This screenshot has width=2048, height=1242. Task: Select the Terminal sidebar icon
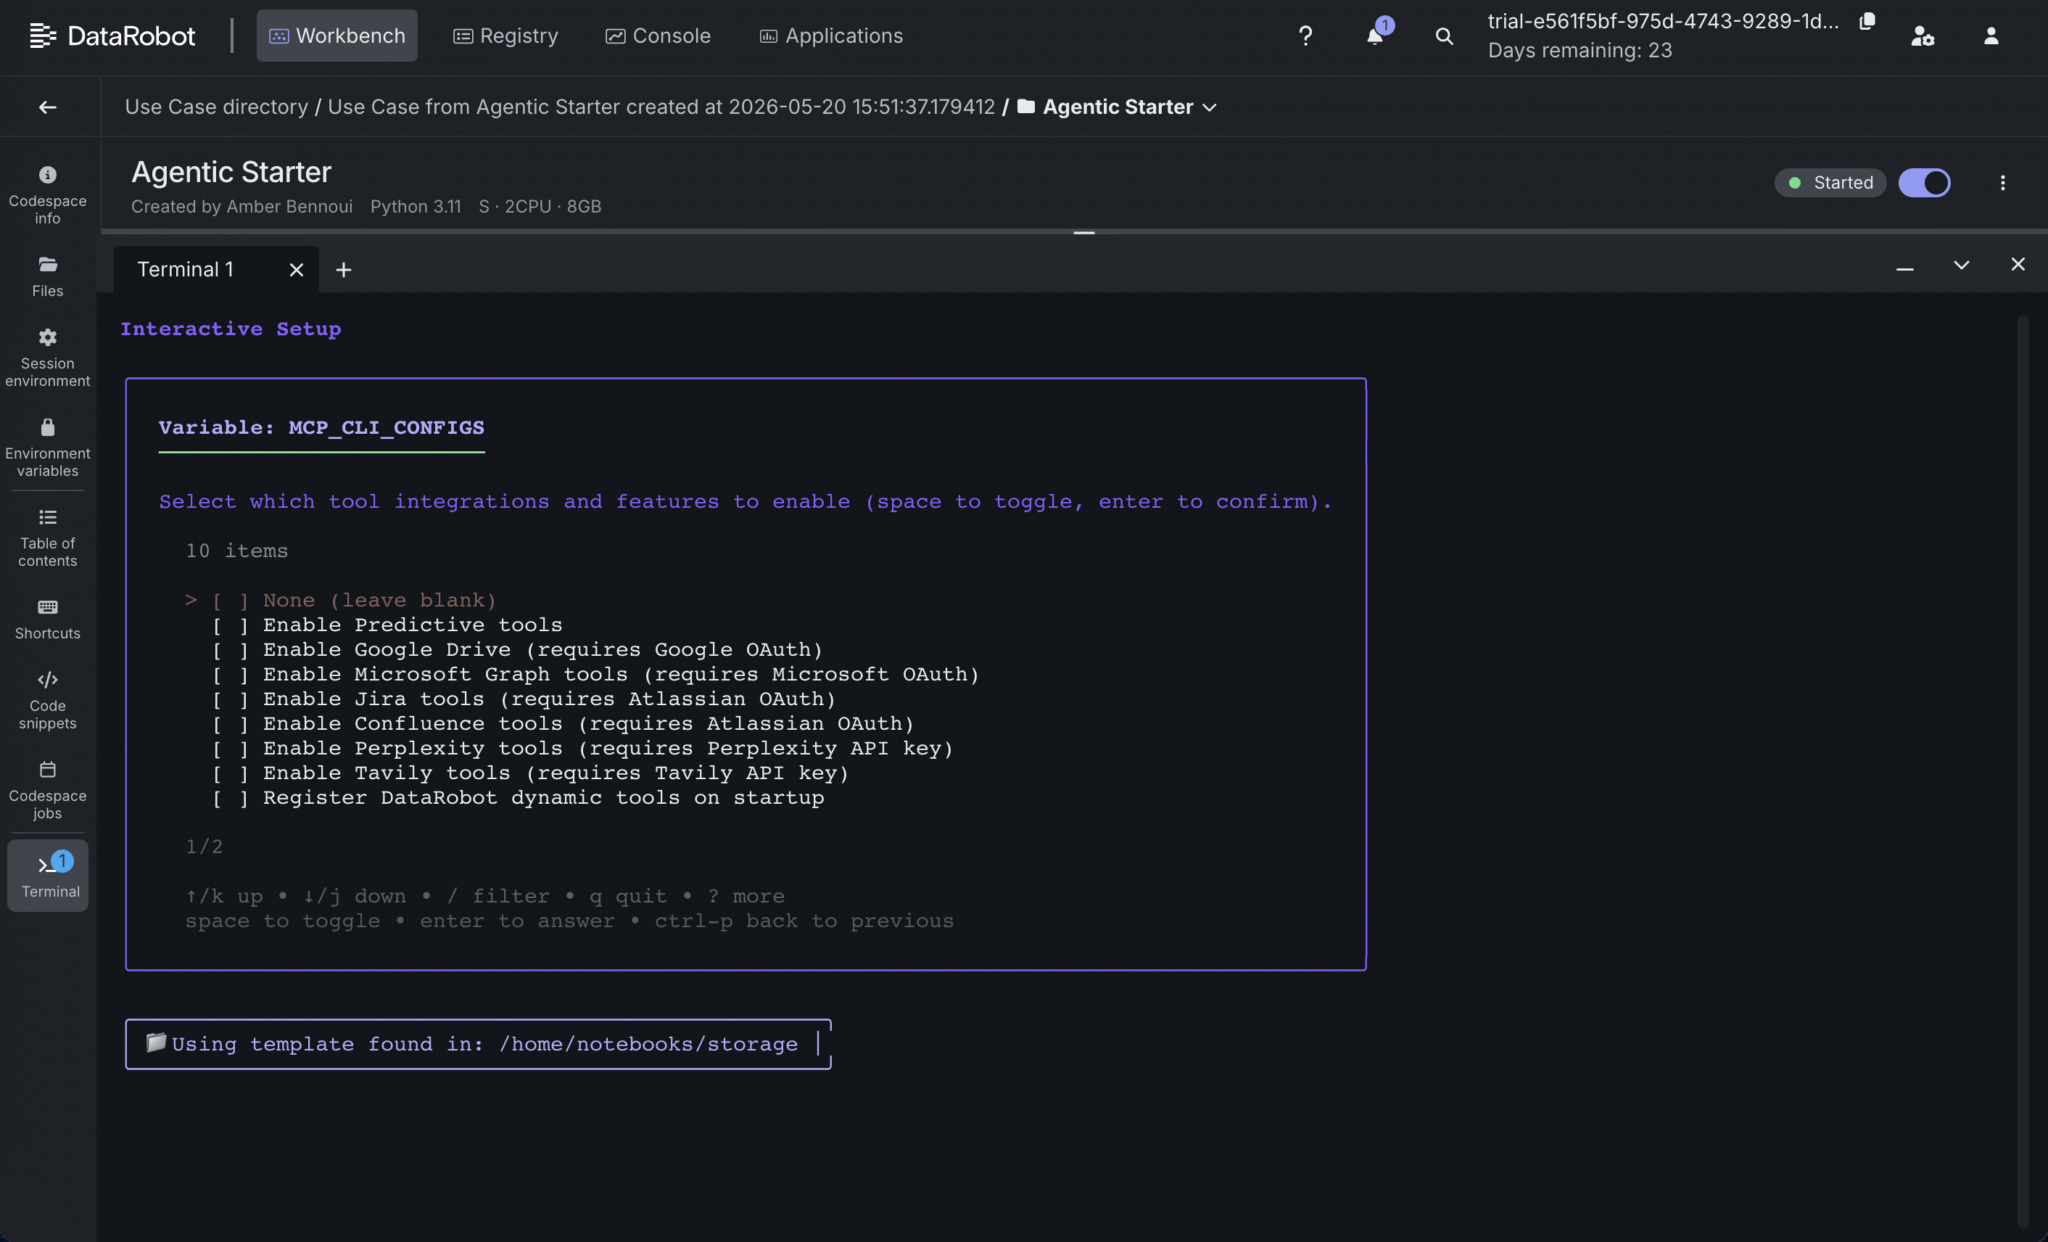pyautogui.click(x=48, y=875)
